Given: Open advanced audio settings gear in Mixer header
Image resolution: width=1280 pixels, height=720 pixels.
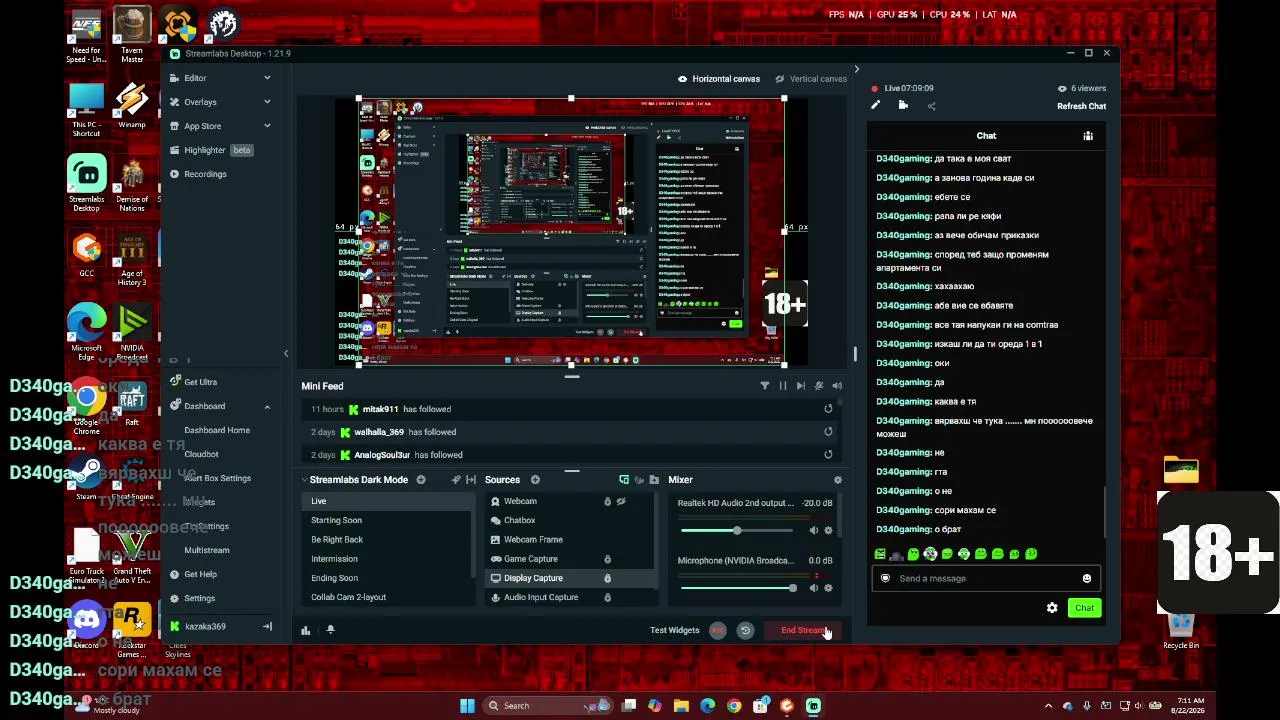Looking at the screenshot, I should tap(838, 480).
